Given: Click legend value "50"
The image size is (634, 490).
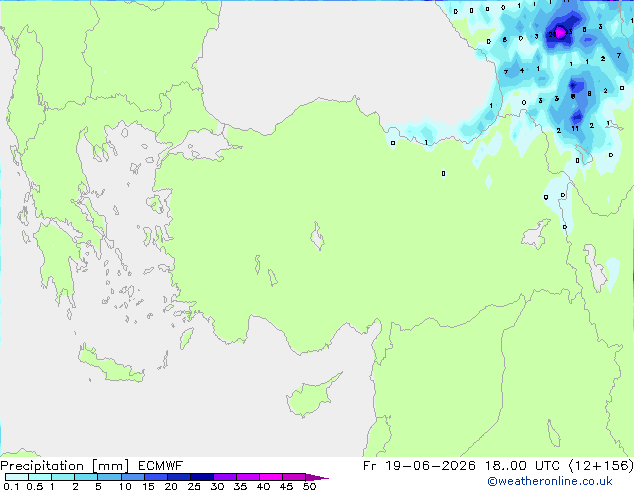Looking at the screenshot, I should [x=310, y=486].
